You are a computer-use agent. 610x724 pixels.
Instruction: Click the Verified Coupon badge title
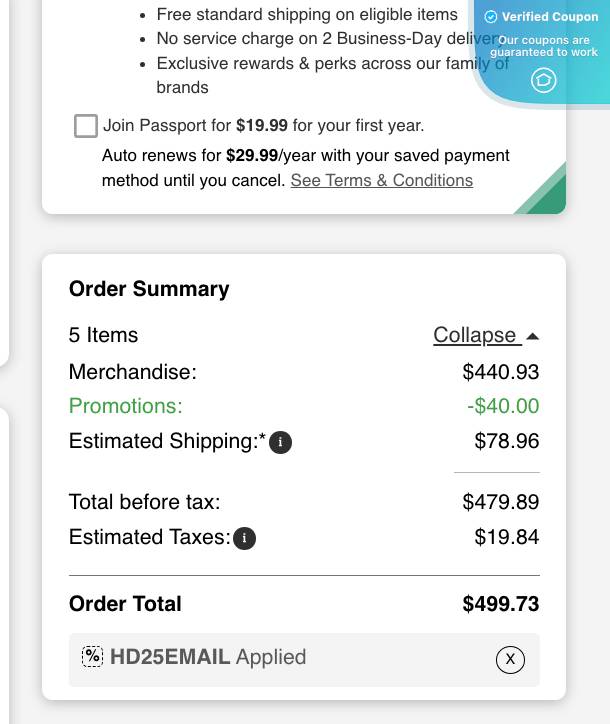click(550, 17)
